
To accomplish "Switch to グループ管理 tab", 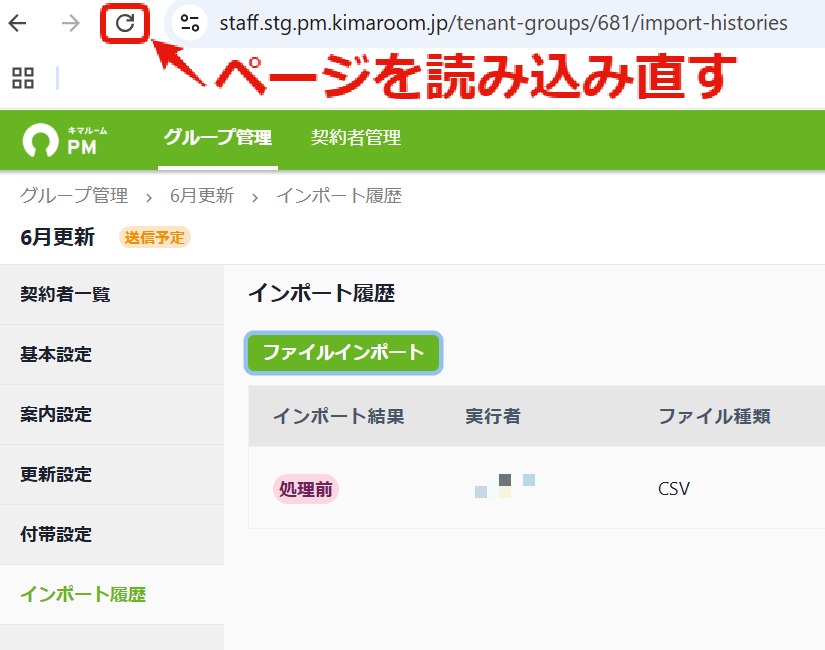I will point(217,138).
